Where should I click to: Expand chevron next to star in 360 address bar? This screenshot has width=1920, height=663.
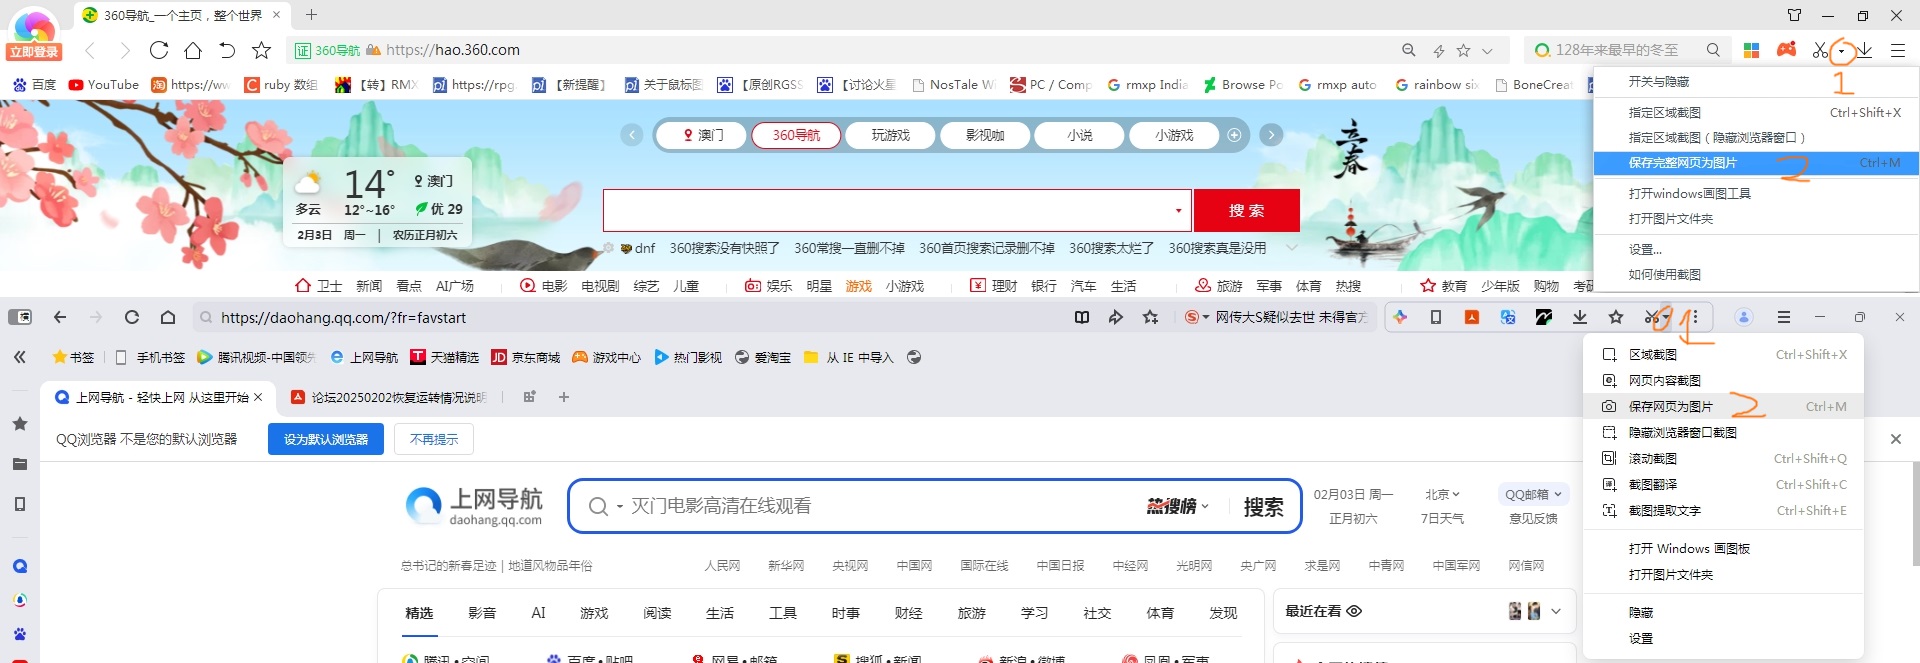pyautogui.click(x=1487, y=50)
